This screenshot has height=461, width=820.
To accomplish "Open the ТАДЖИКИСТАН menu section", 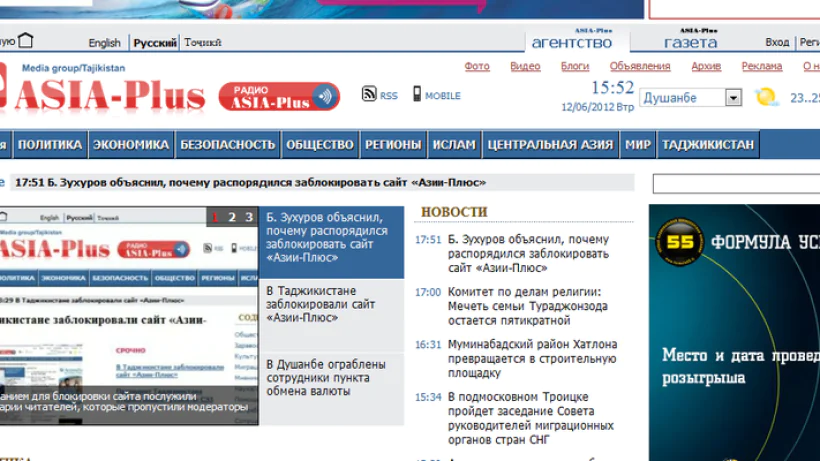I will (x=708, y=145).
